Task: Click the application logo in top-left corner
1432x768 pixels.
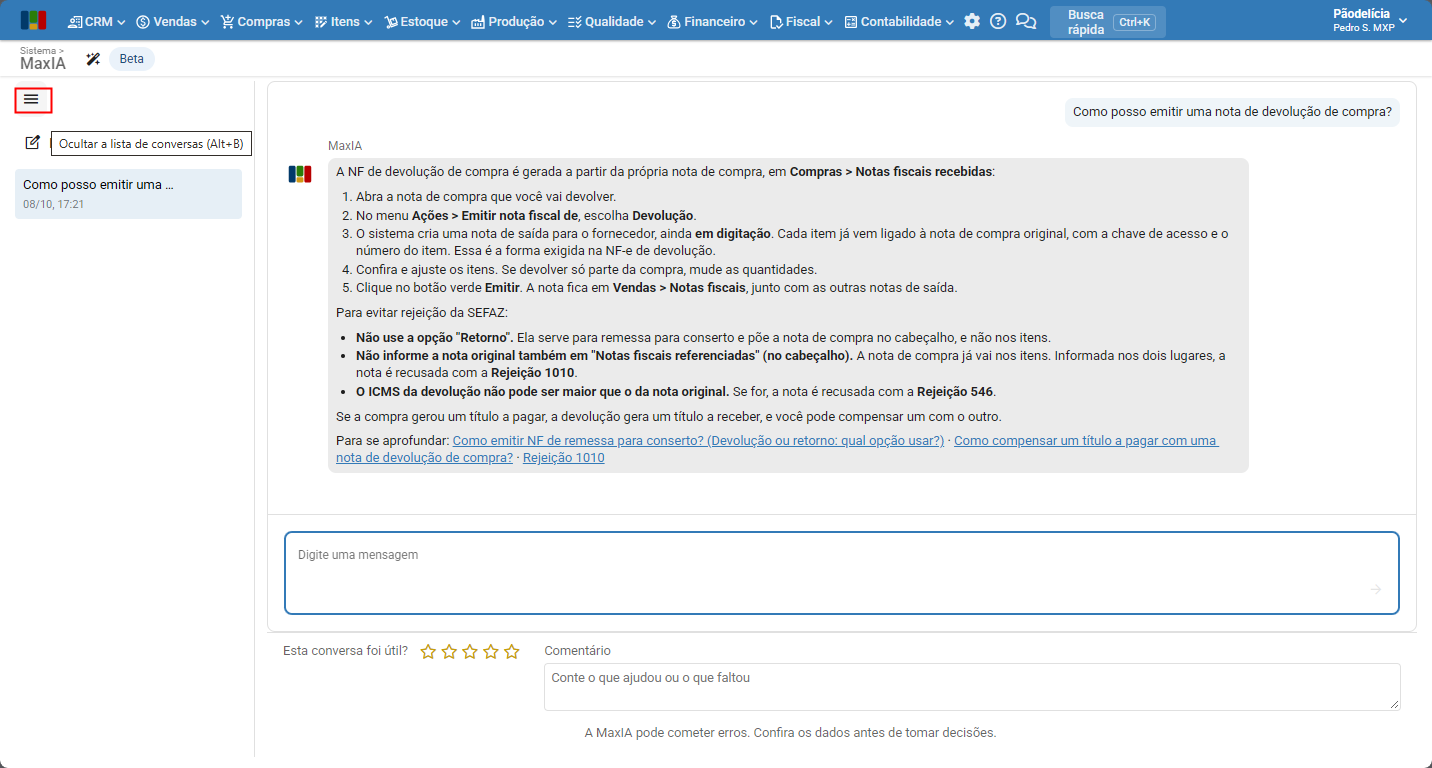Action: click(33, 21)
